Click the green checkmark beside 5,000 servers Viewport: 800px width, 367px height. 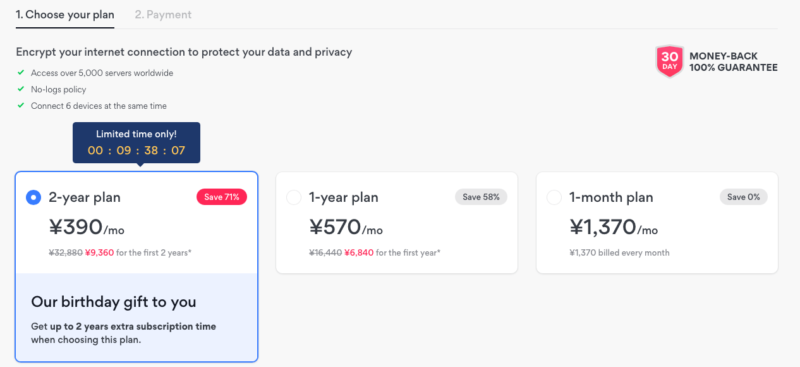[x=21, y=72]
